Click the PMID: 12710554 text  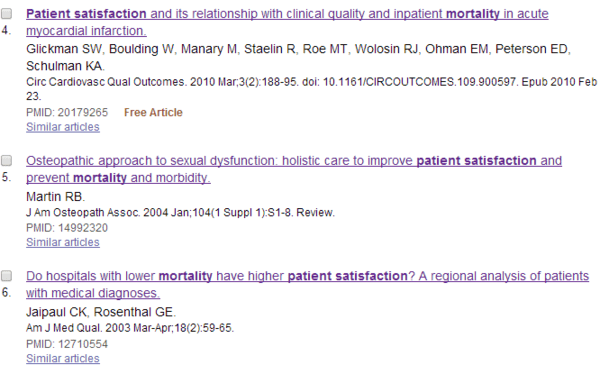pos(67,344)
